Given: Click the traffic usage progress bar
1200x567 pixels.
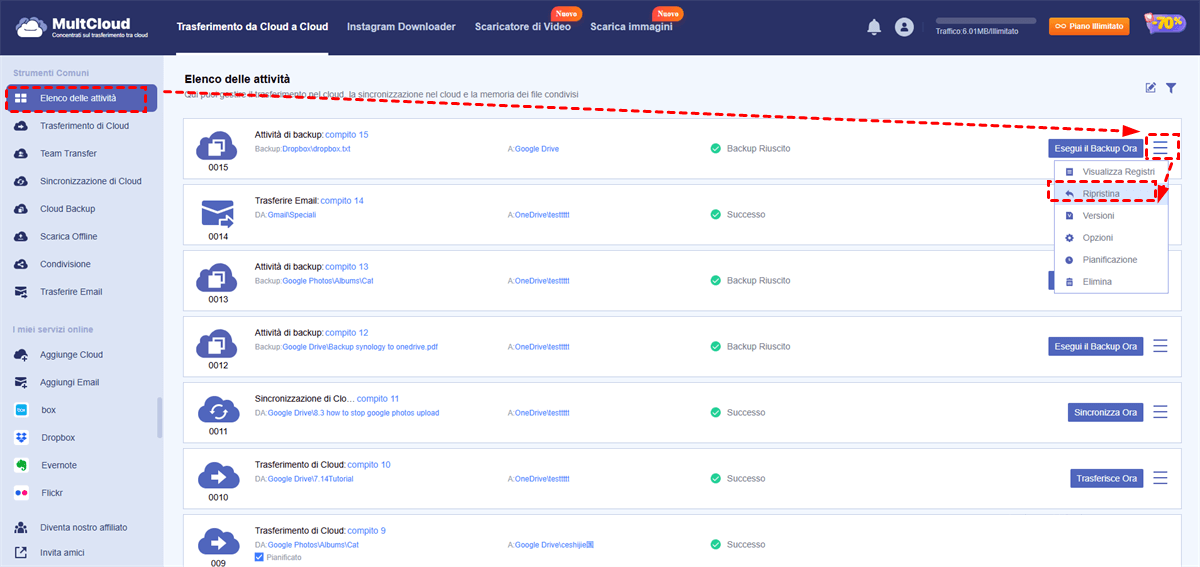Looking at the screenshot, I should [987, 20].
